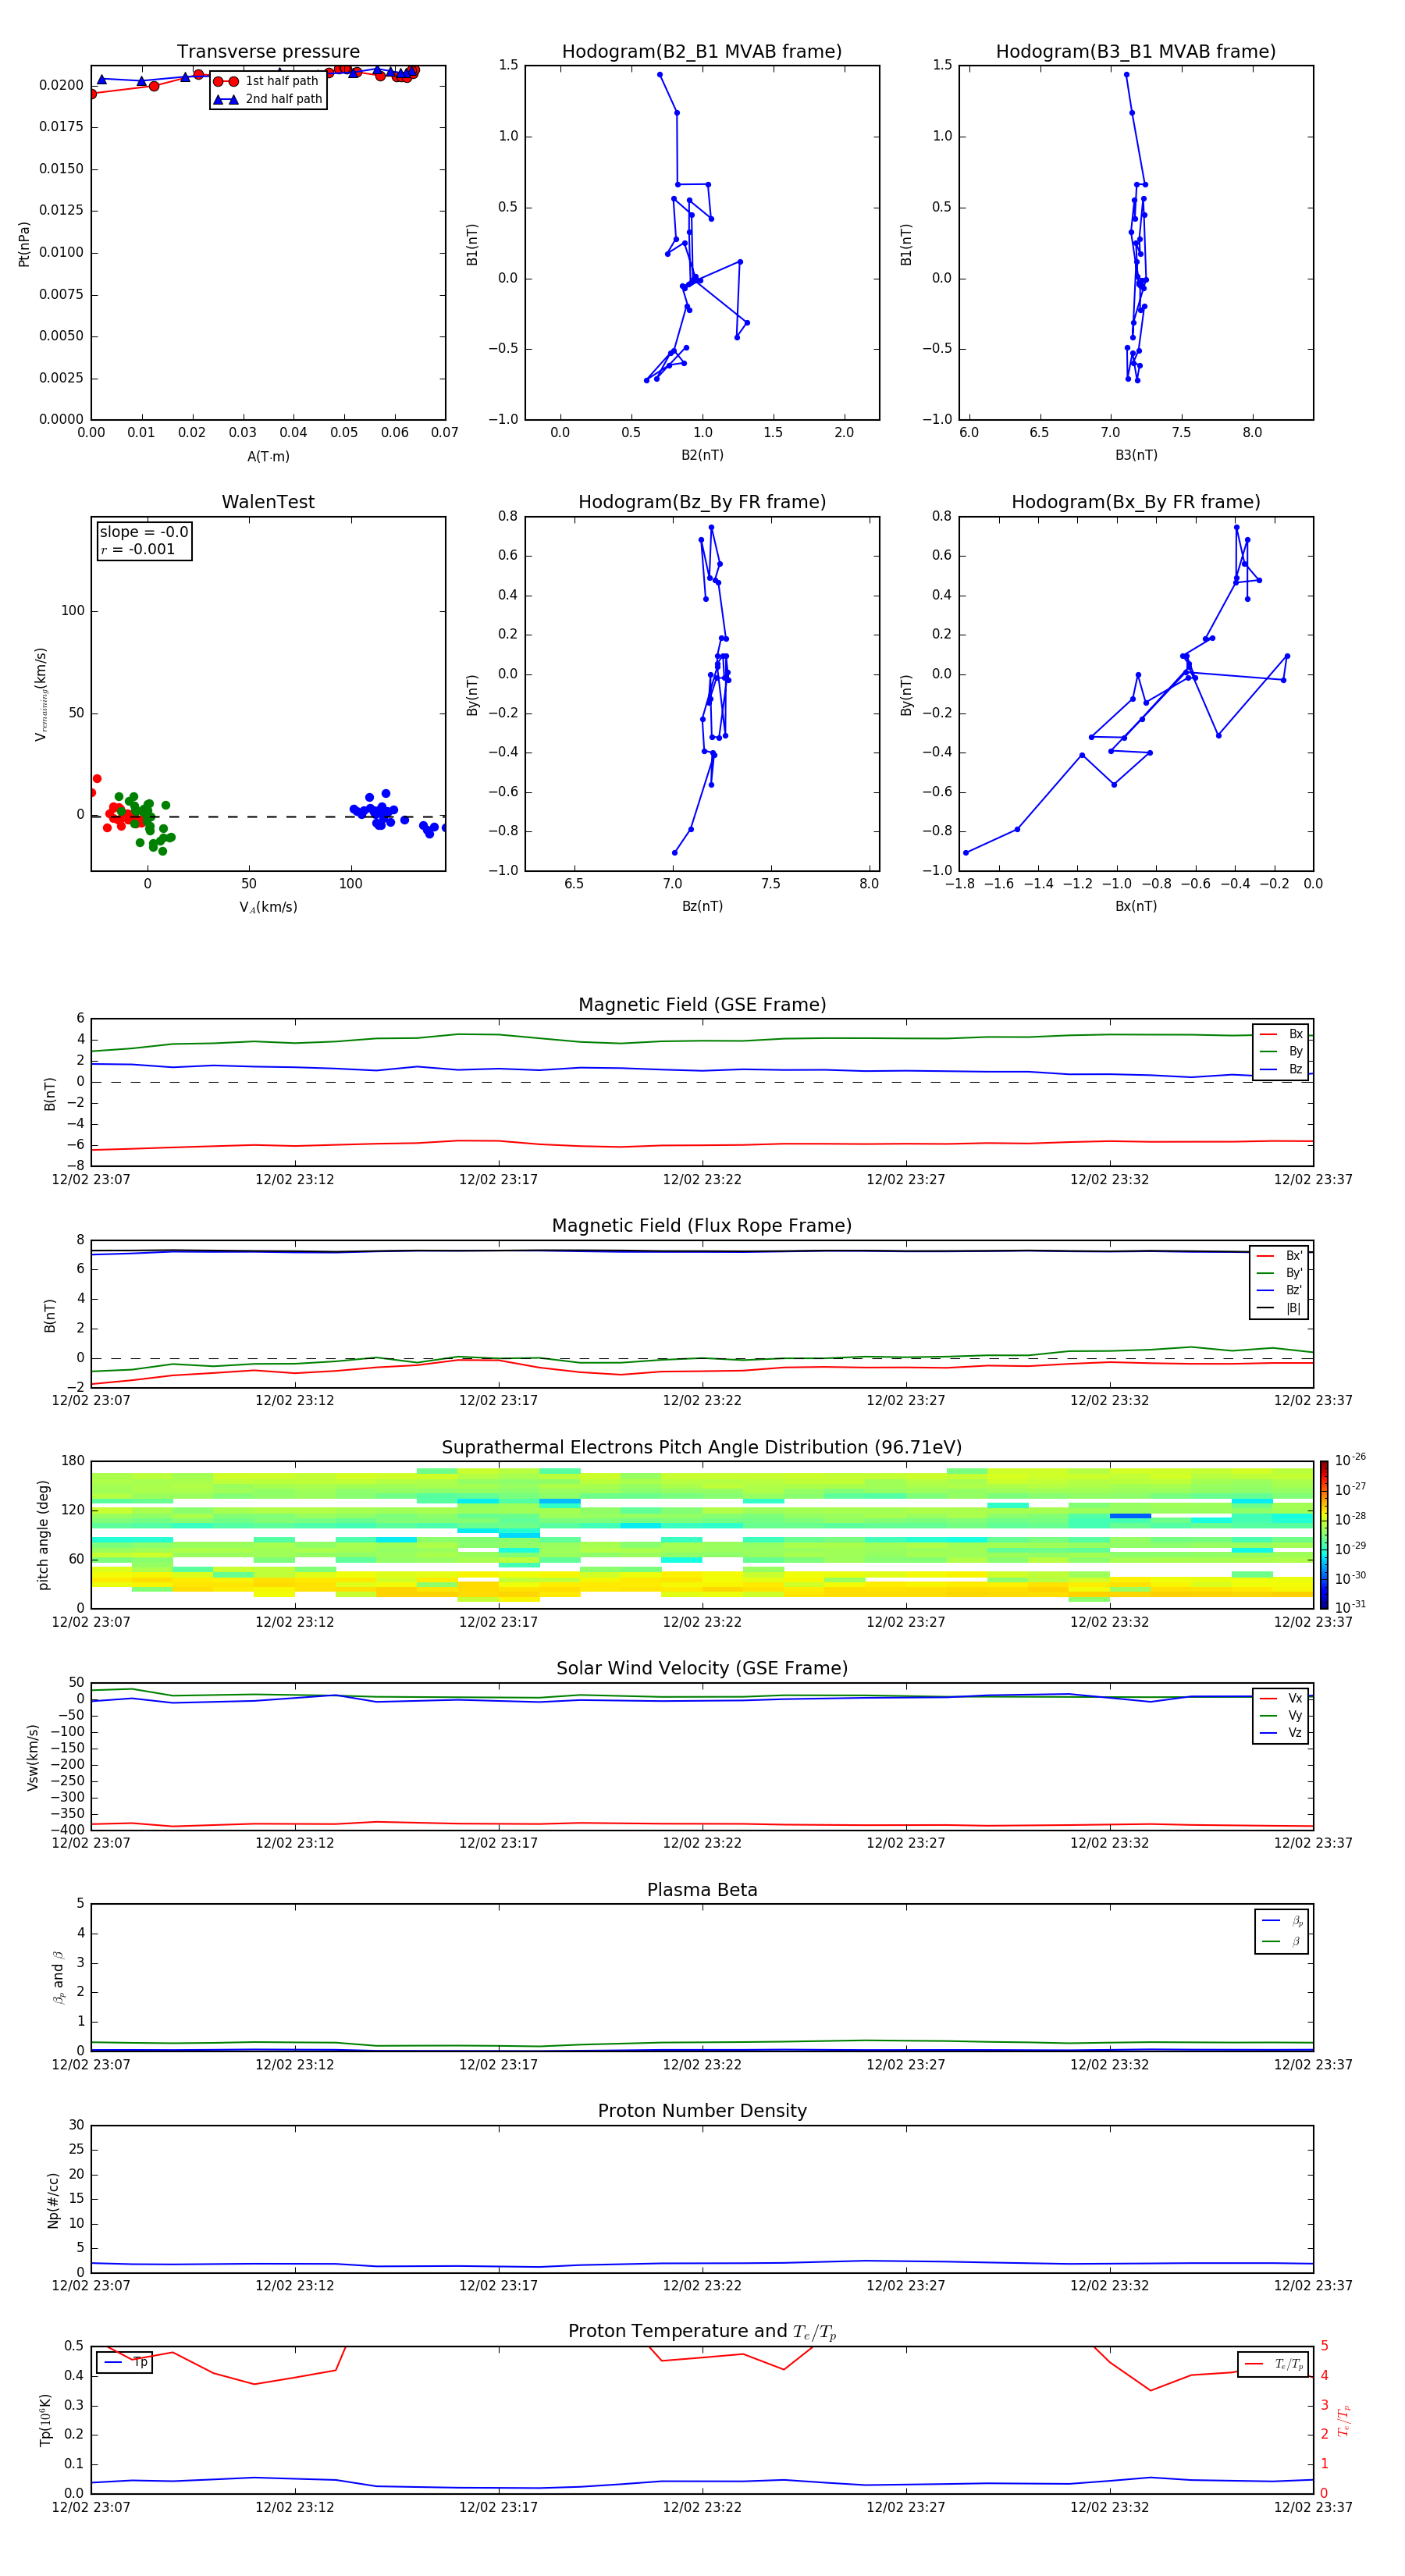The width and height of the screenshot is (1405, 2576).
Task: Click the Bz legend entry in GSE panel
Action: point(1281,1069)
